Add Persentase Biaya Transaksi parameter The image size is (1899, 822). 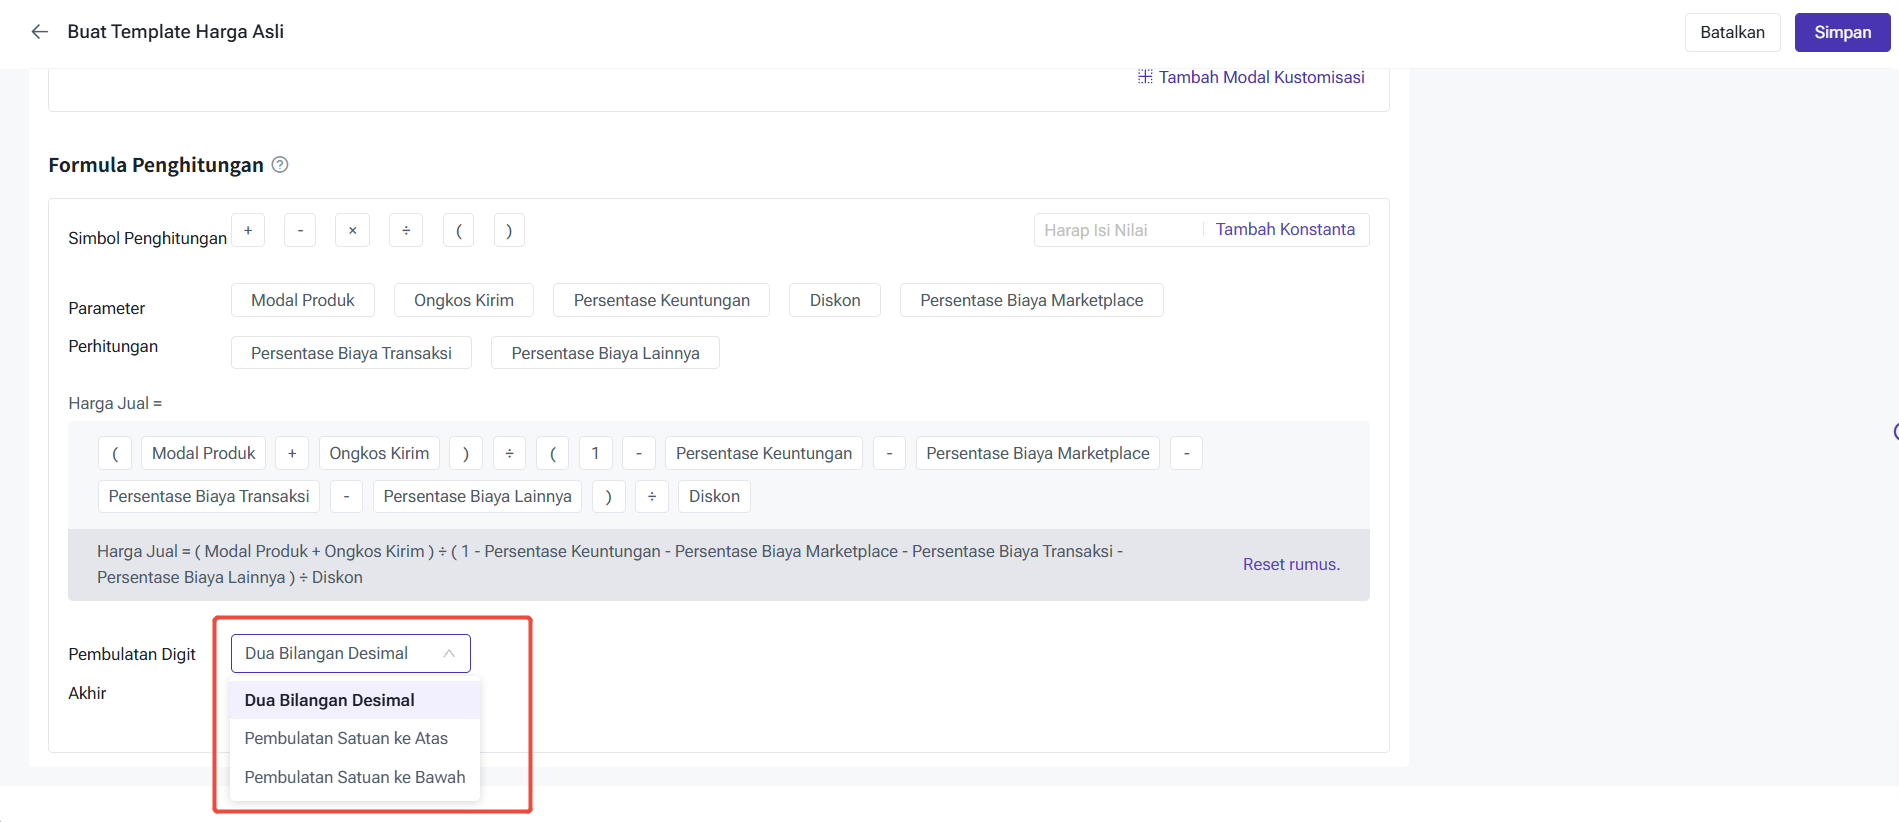tap(351, 353)
